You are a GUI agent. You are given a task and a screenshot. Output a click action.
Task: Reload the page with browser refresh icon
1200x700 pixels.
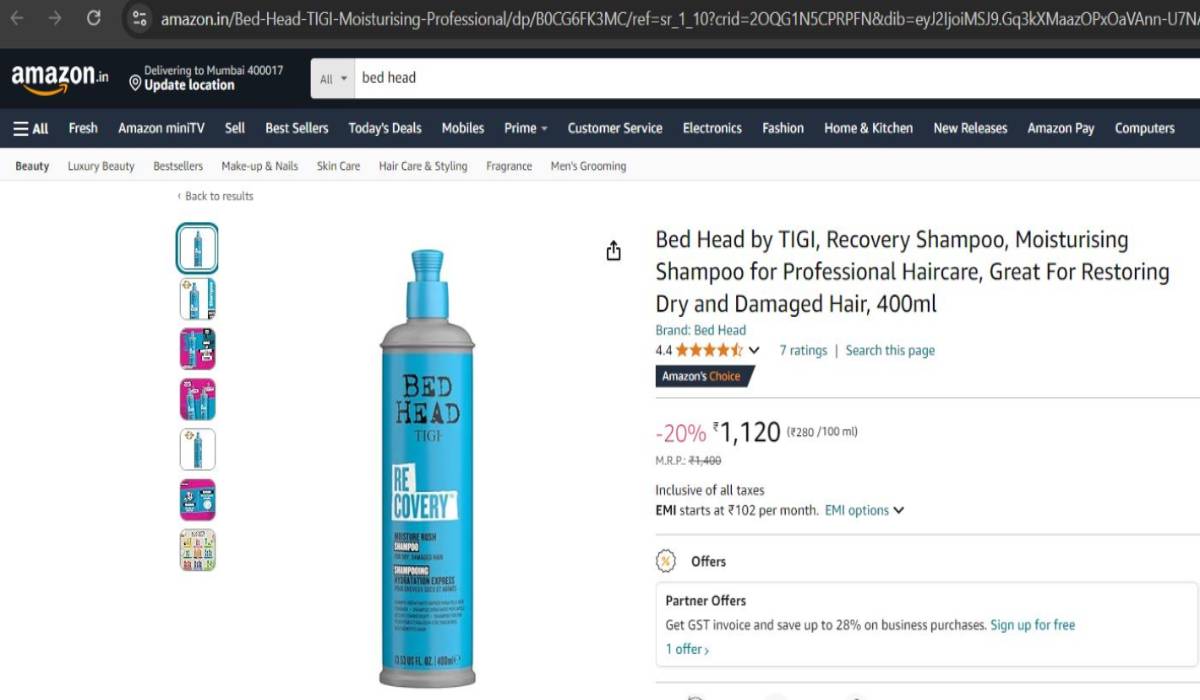(x=93, y=18)
